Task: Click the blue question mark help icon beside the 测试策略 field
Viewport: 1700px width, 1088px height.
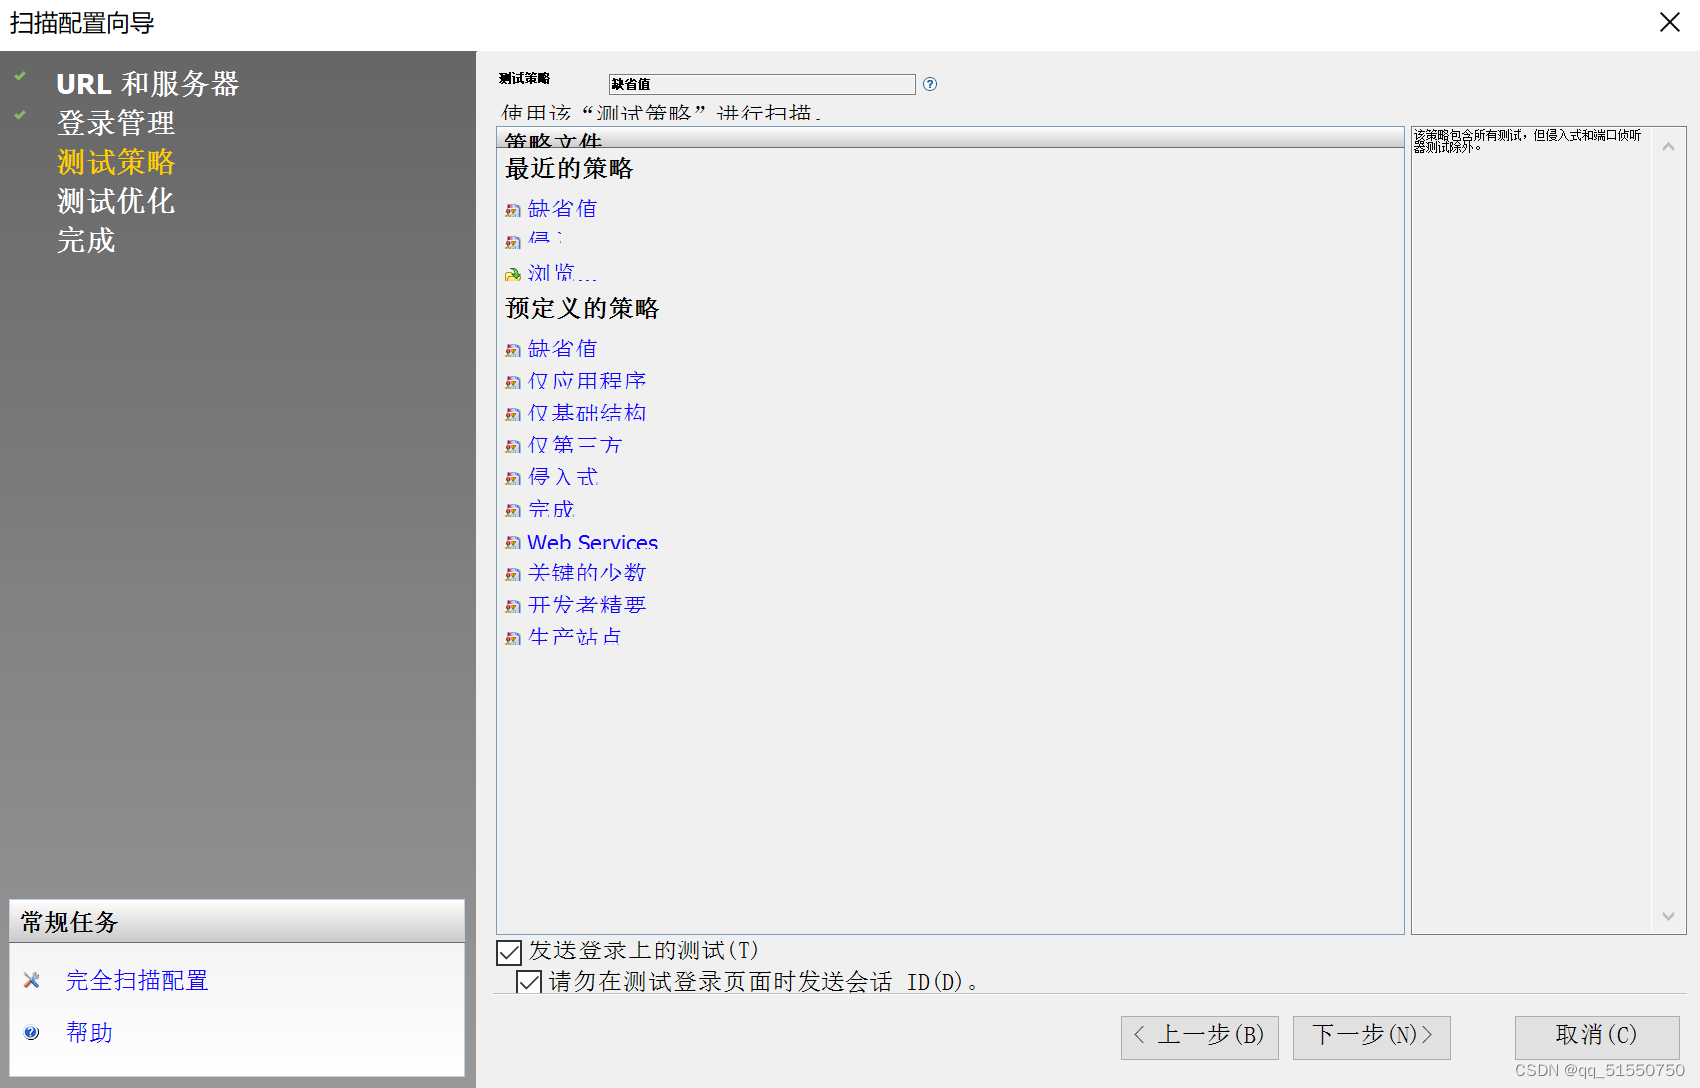Action: coord(930,84)
